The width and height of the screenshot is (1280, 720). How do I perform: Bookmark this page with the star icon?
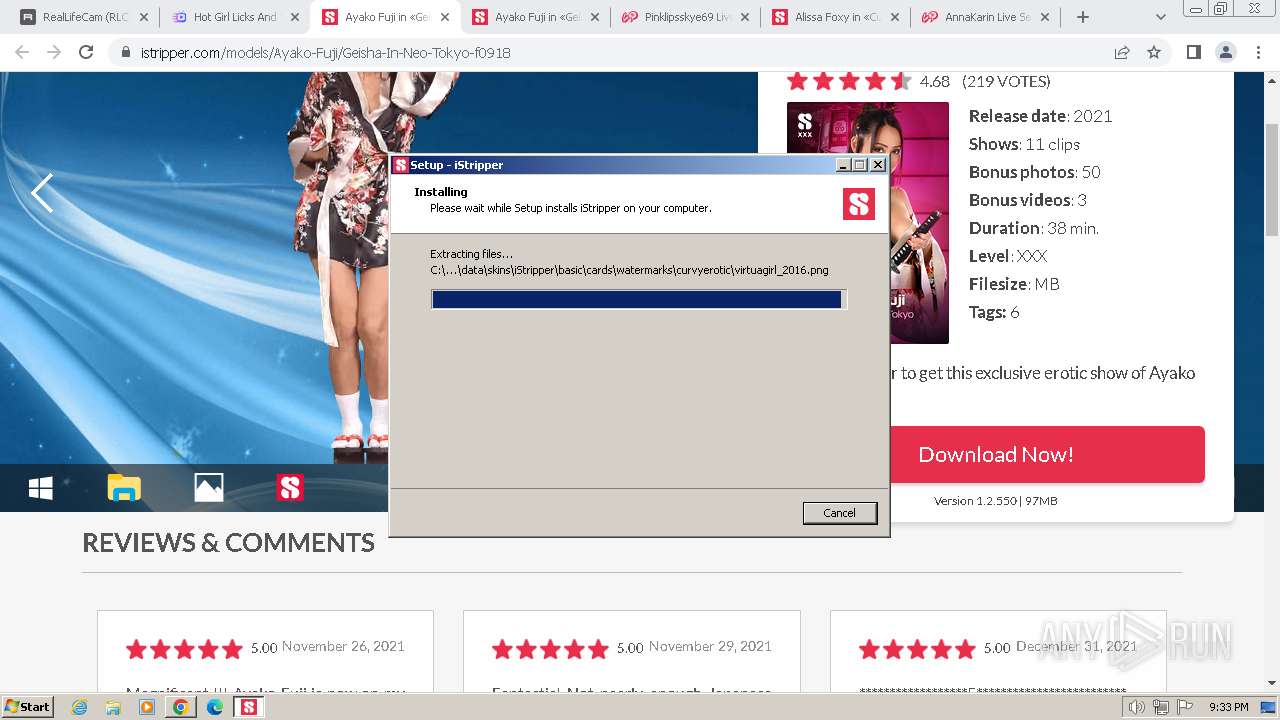[1154, 52]
